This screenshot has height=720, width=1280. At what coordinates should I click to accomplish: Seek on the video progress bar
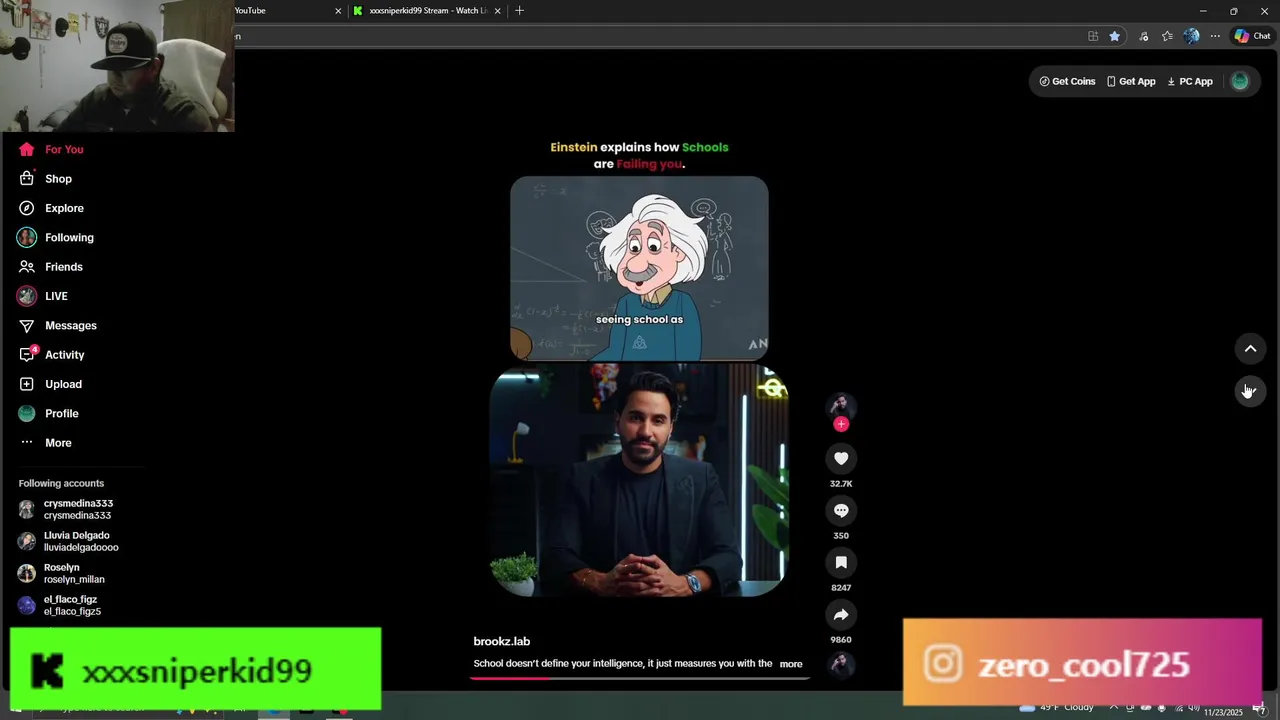(639, 678)
